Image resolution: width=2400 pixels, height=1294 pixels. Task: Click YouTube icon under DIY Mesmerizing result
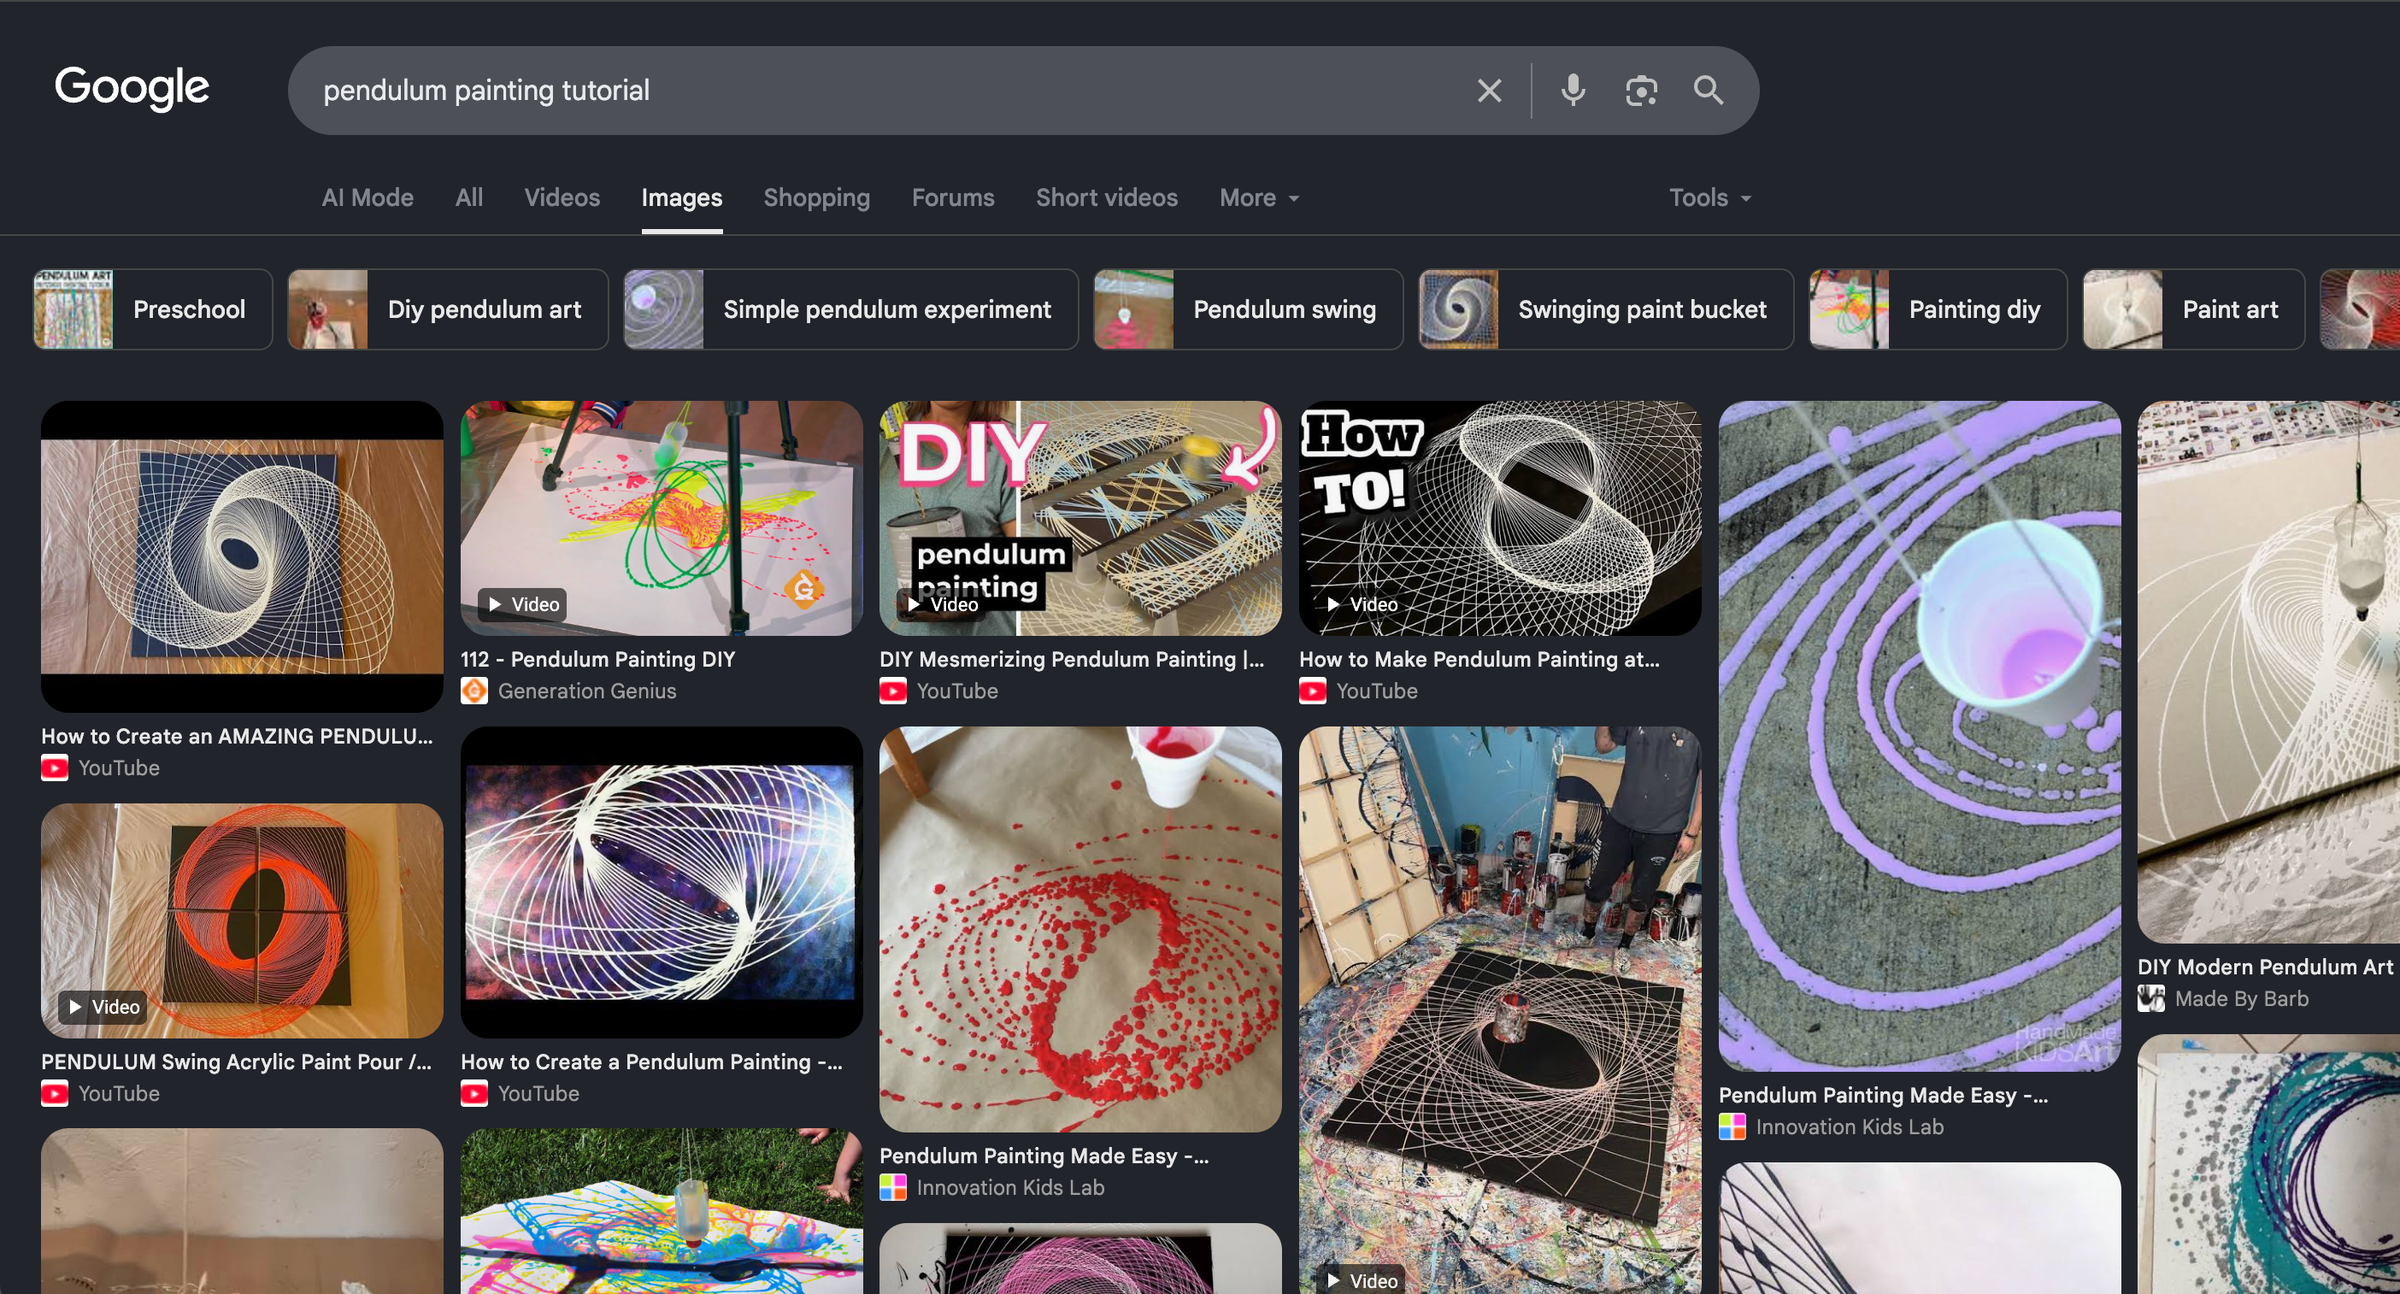(x=893, y=691)
